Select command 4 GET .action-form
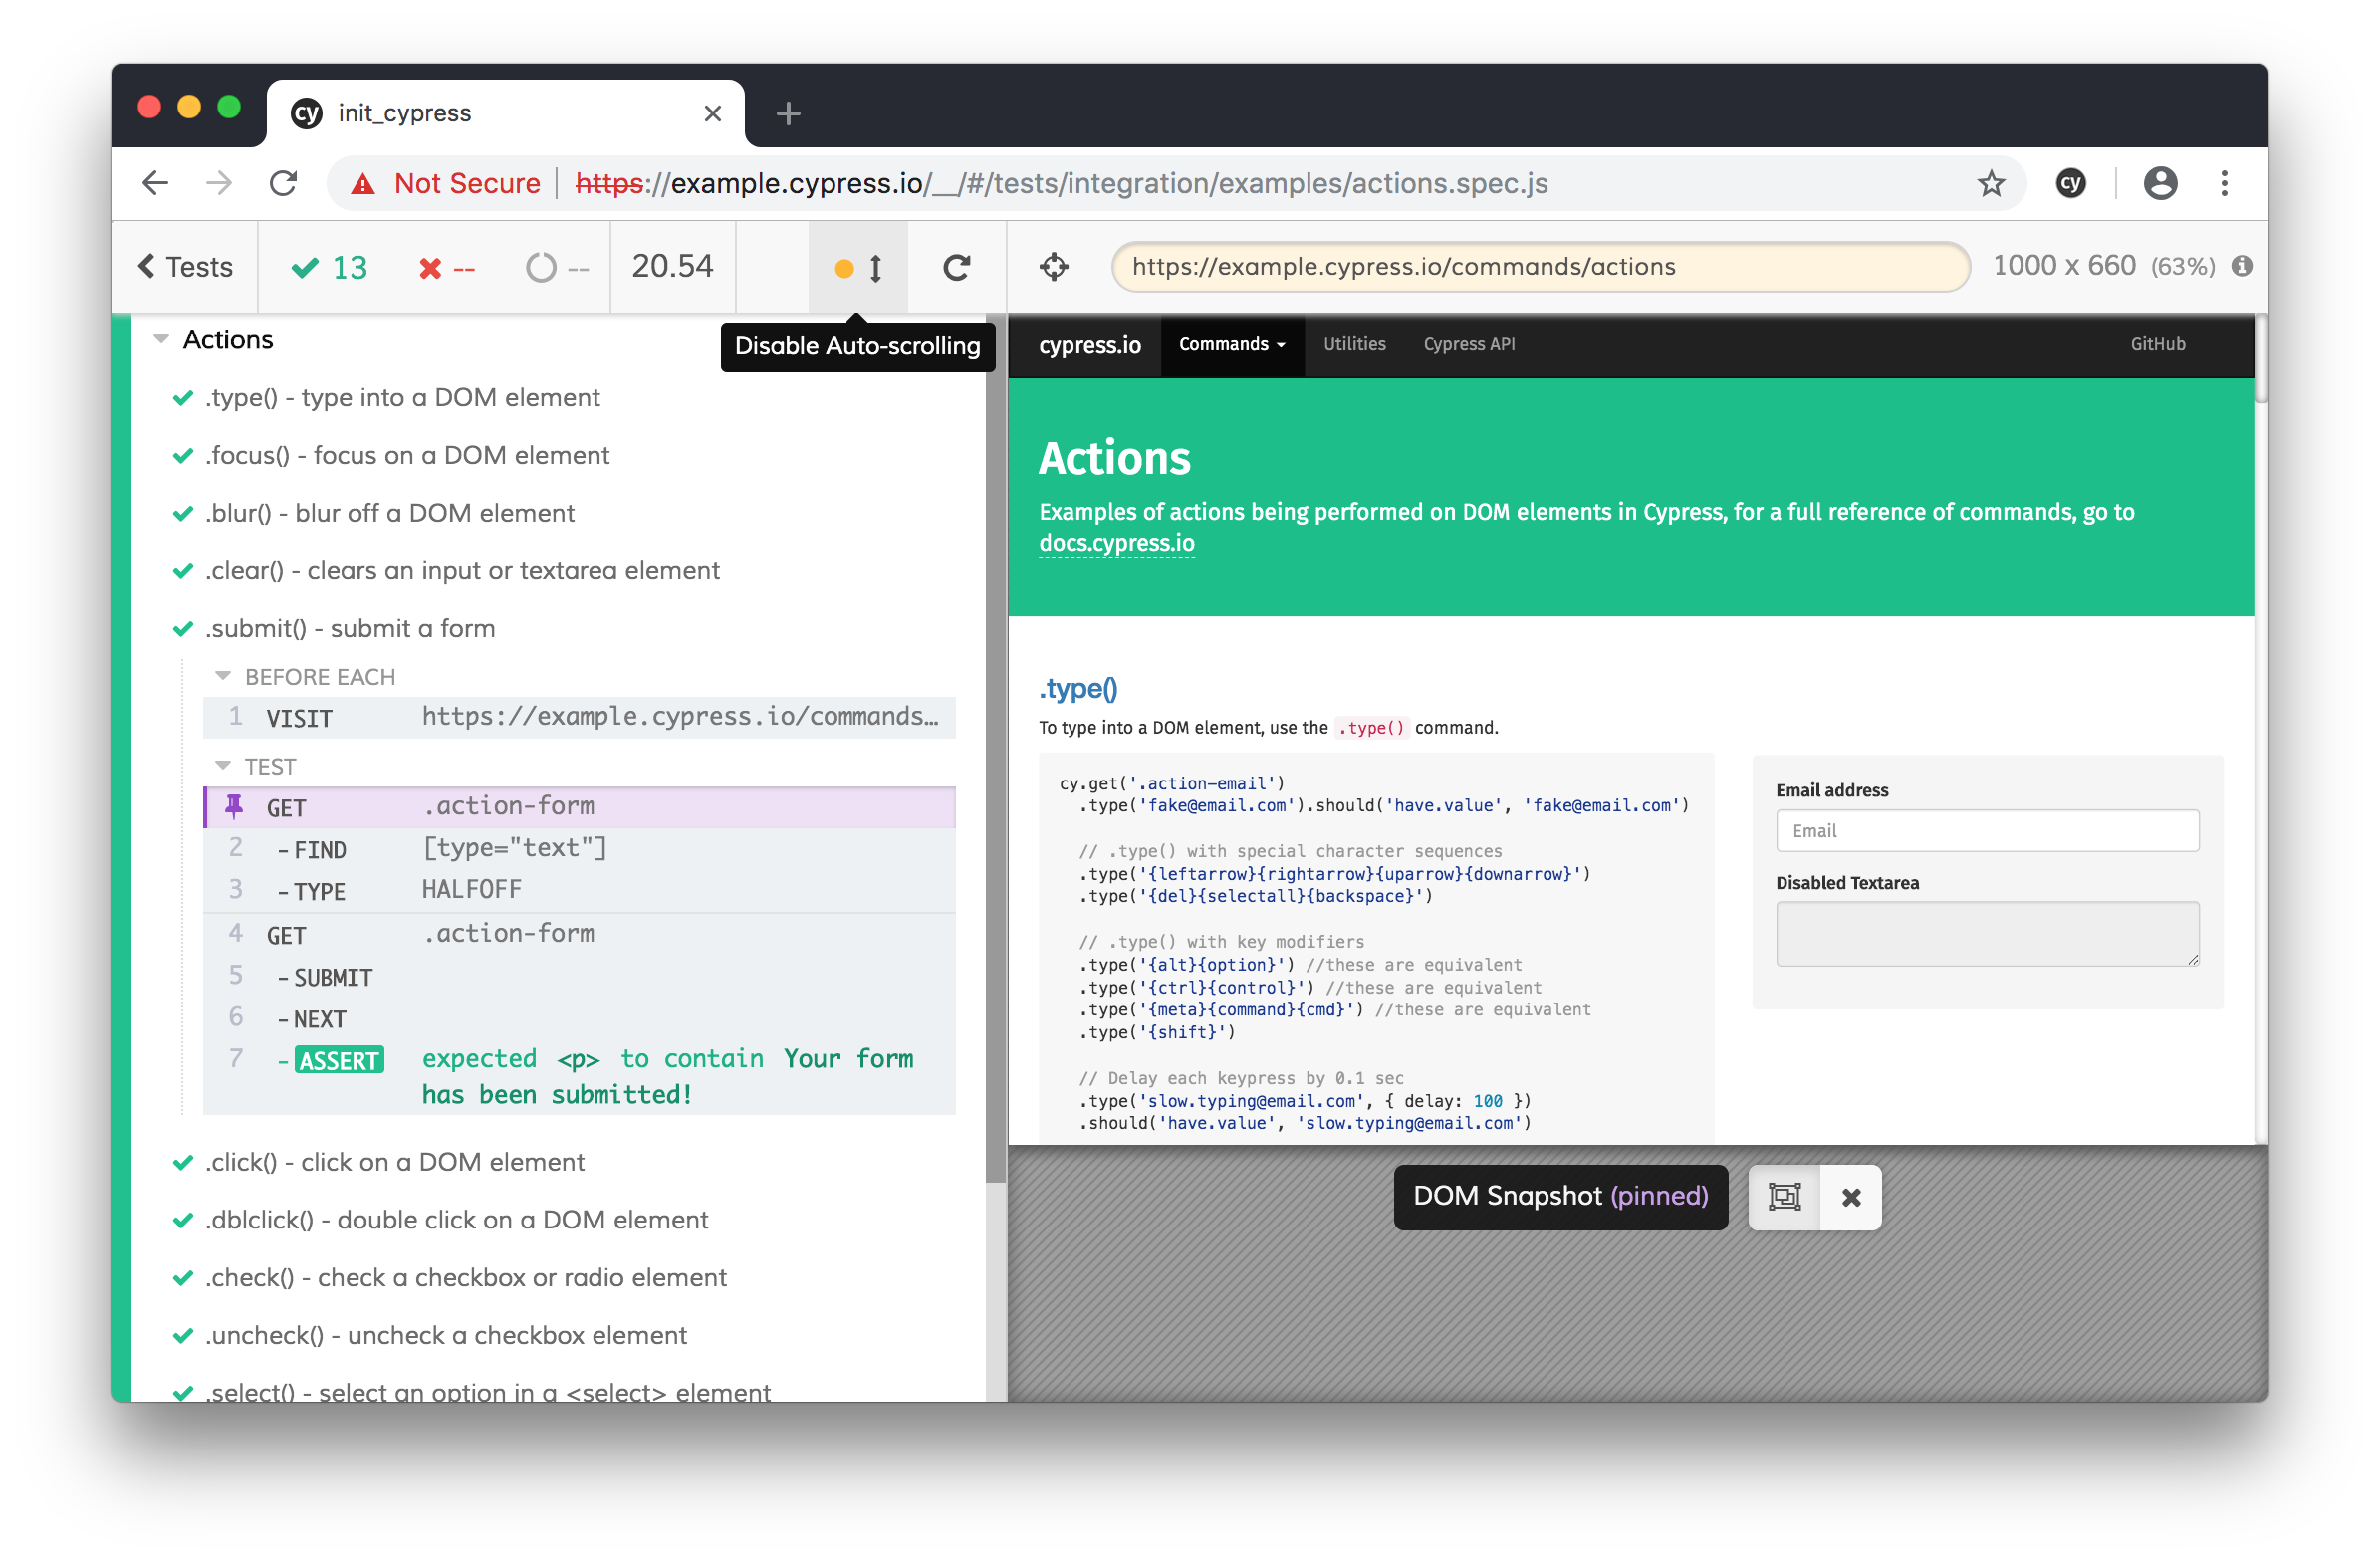 point(579,936)
